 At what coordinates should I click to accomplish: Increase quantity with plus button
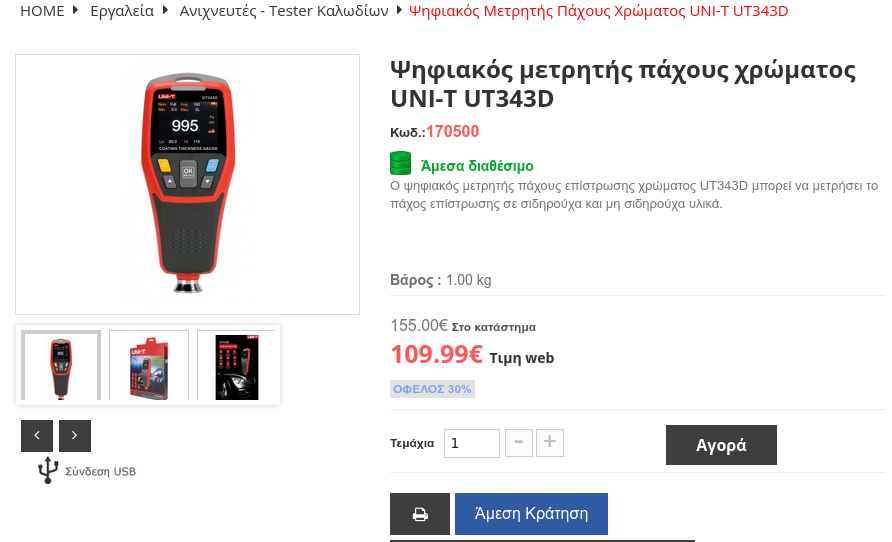tap(550, 443)
